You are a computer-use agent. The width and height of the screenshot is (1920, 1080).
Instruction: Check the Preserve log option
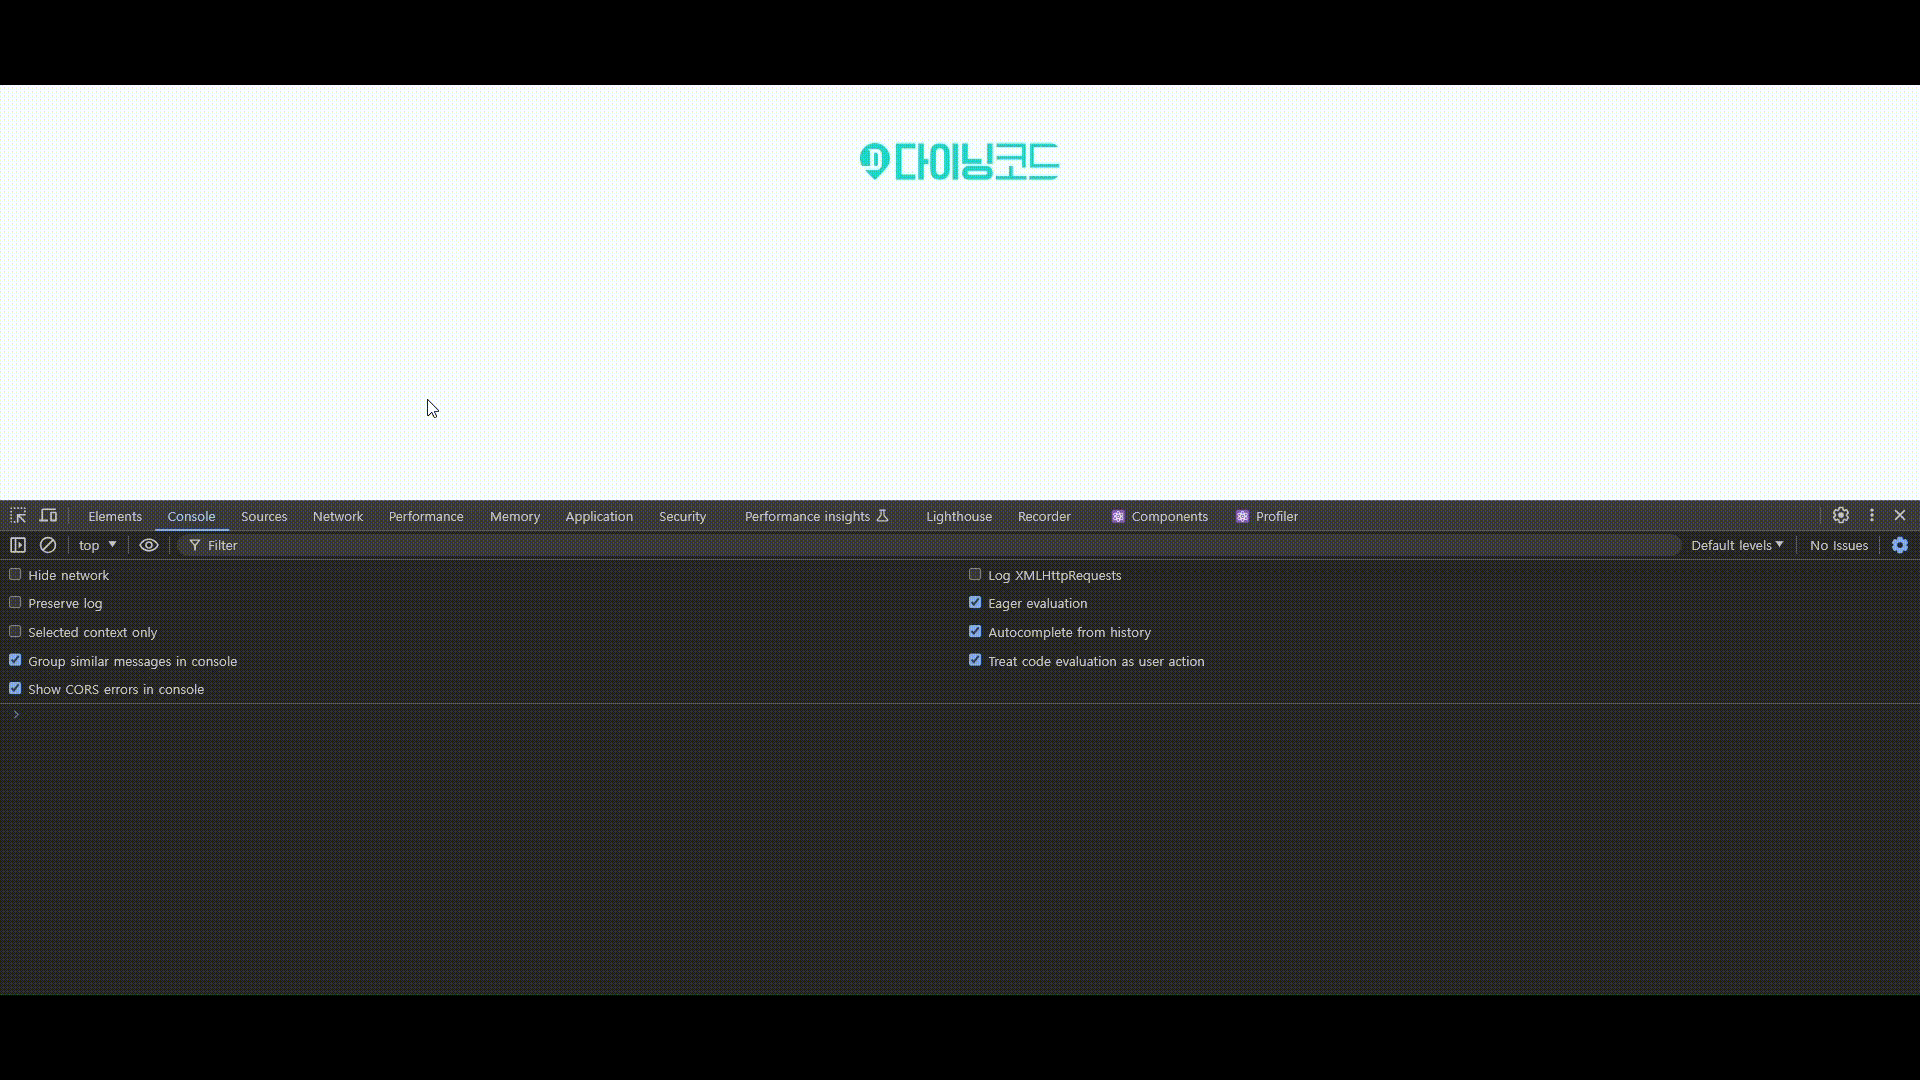tap(15, 603)
